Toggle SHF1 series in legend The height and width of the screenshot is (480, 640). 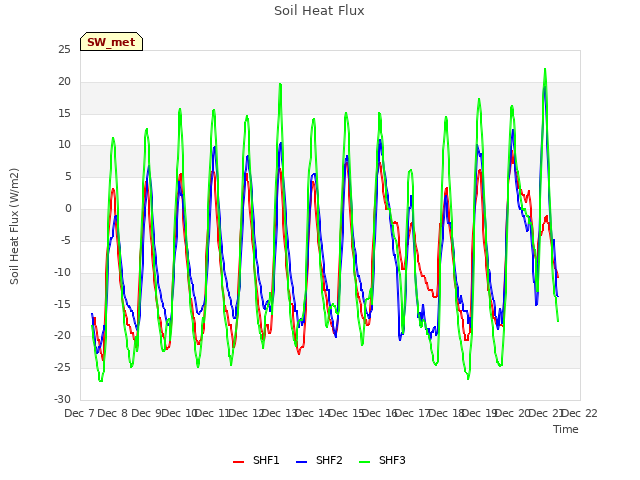coord(256,460)
